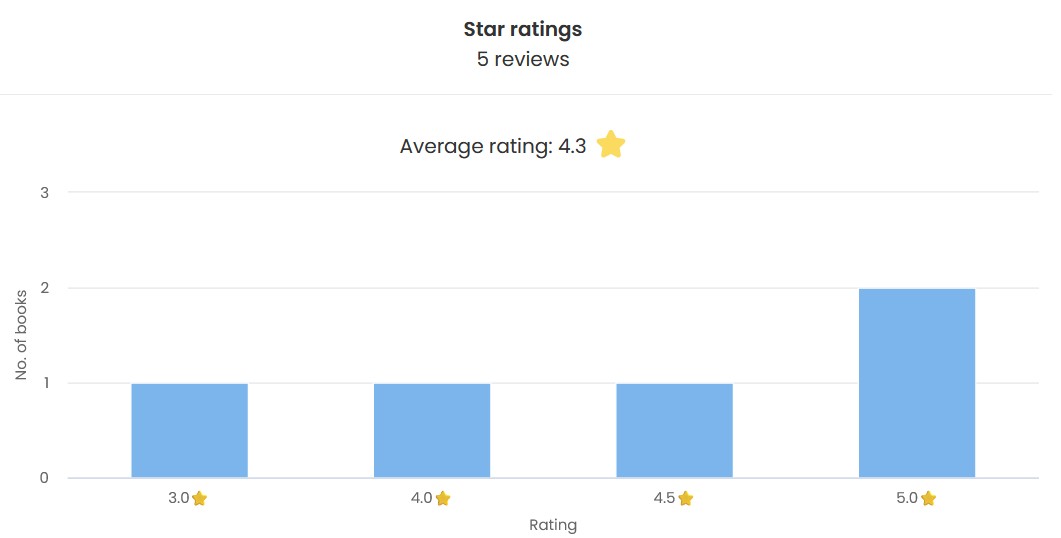The width and height of the screenshot is (1061, 538).
Task: Click the "5 reviews" subtitle
Action: pos(523,59)
